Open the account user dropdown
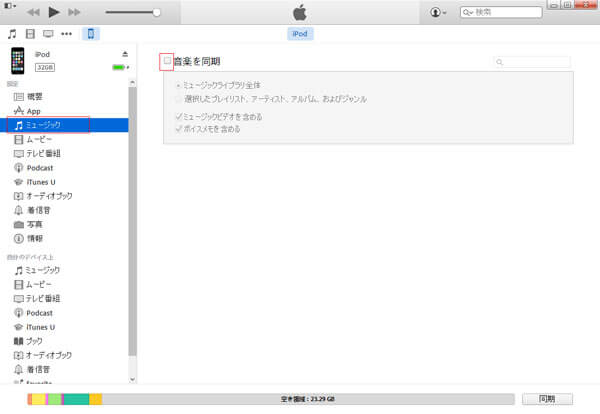 [438, 12]
